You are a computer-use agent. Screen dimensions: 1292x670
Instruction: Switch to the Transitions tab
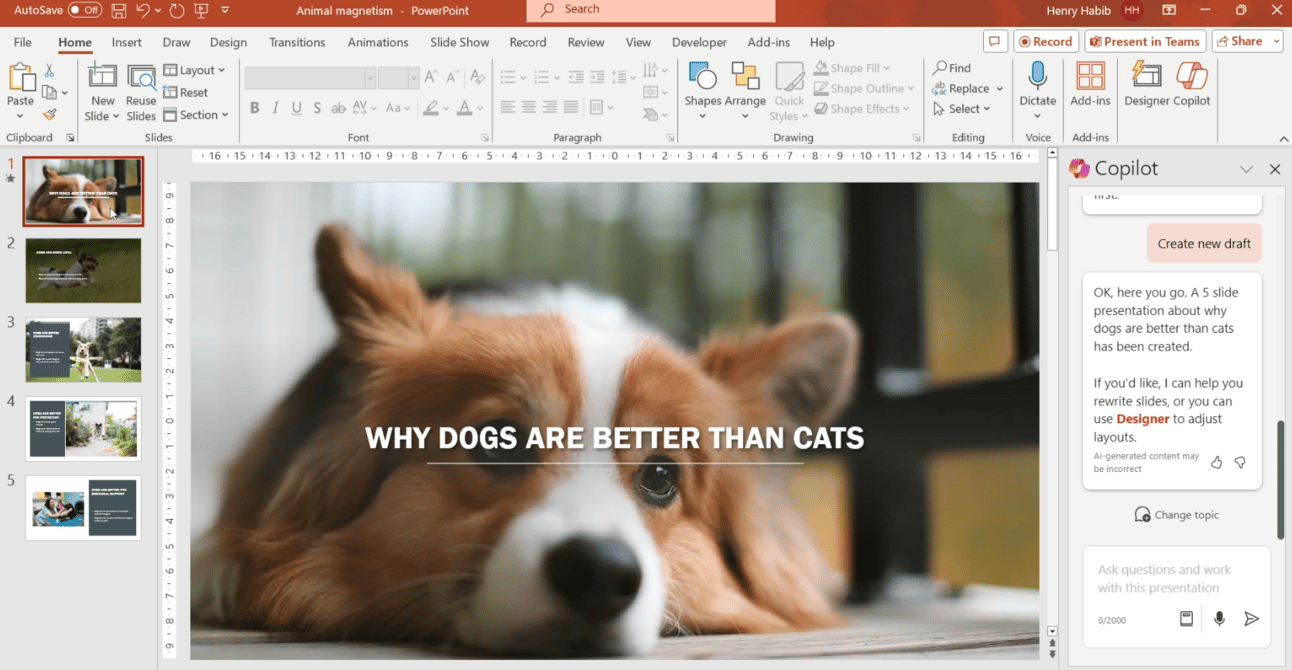[x=297, y=42]
